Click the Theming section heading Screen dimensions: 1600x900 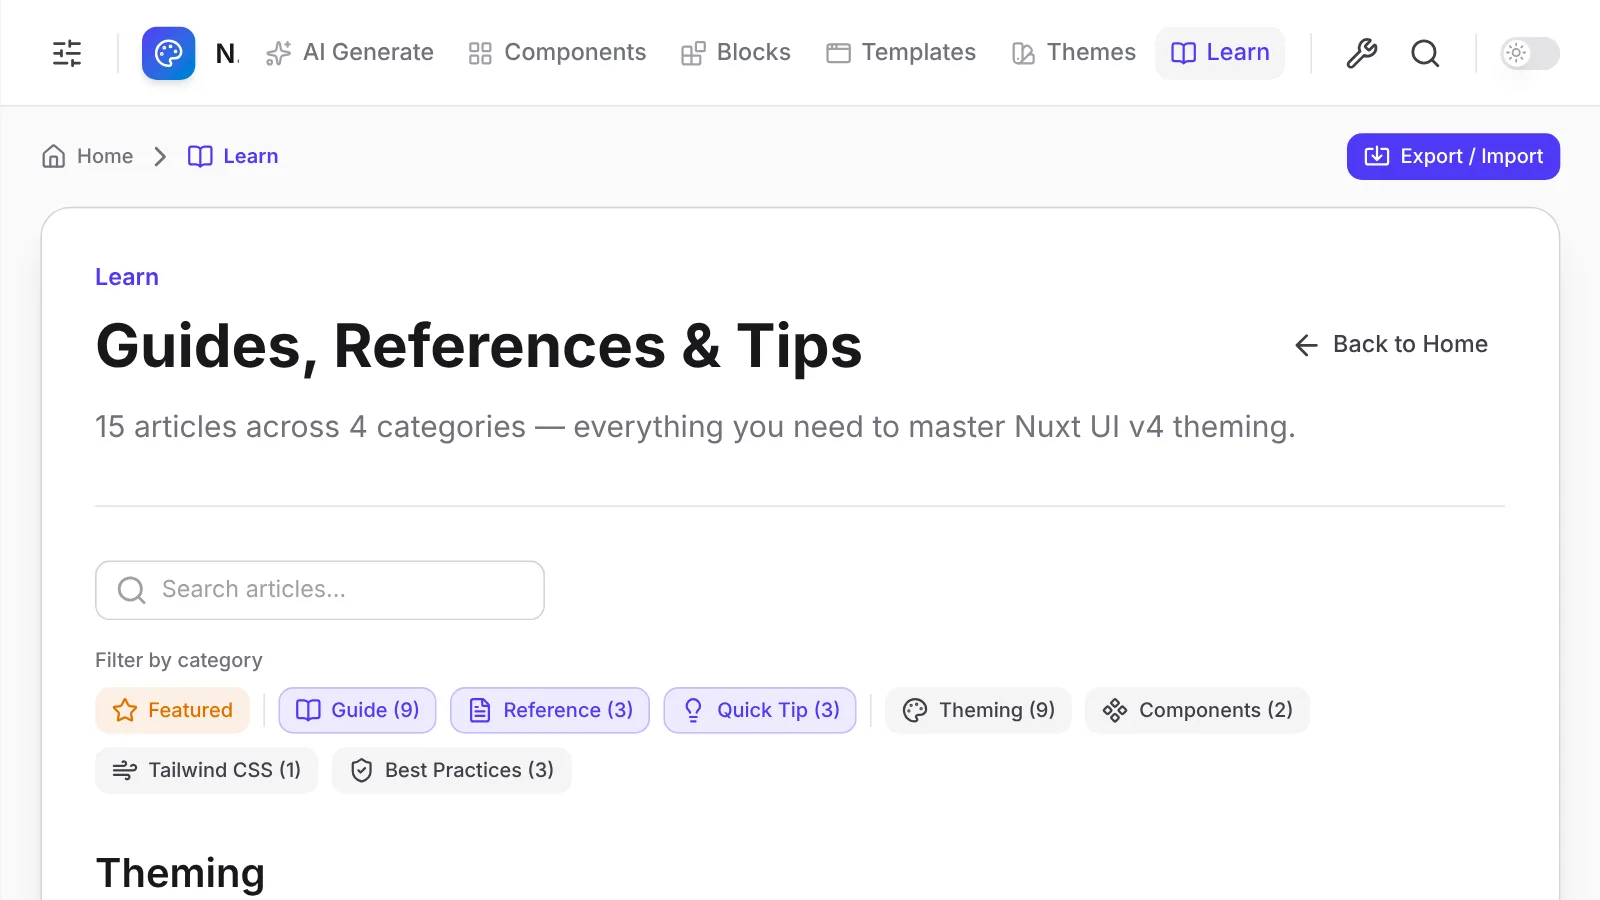pyautogui.click(x=180, y=873)
